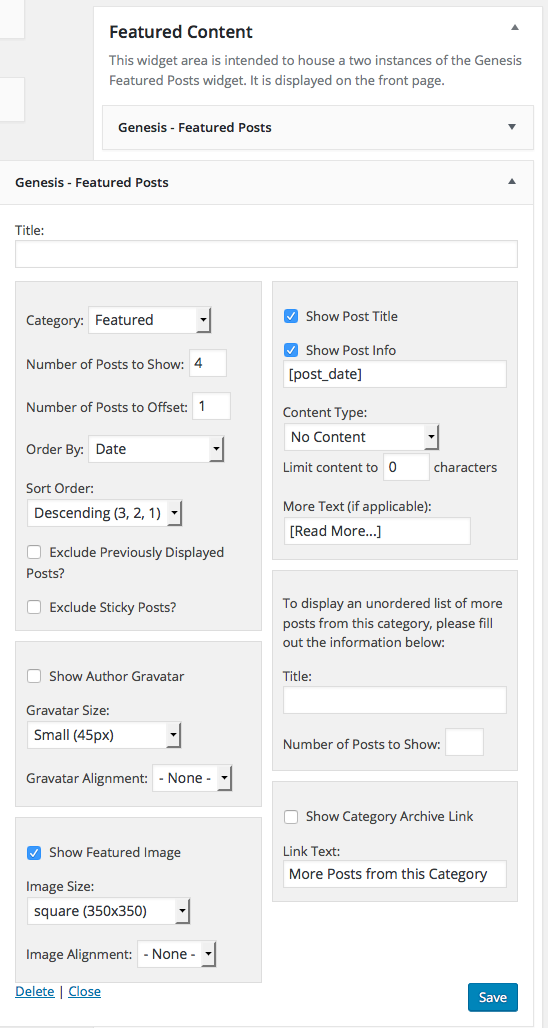Enable Exclude Previously Displayed Posts checkbox
Image resolution: width=548 pixels, height=1028 pixels.
34,552
